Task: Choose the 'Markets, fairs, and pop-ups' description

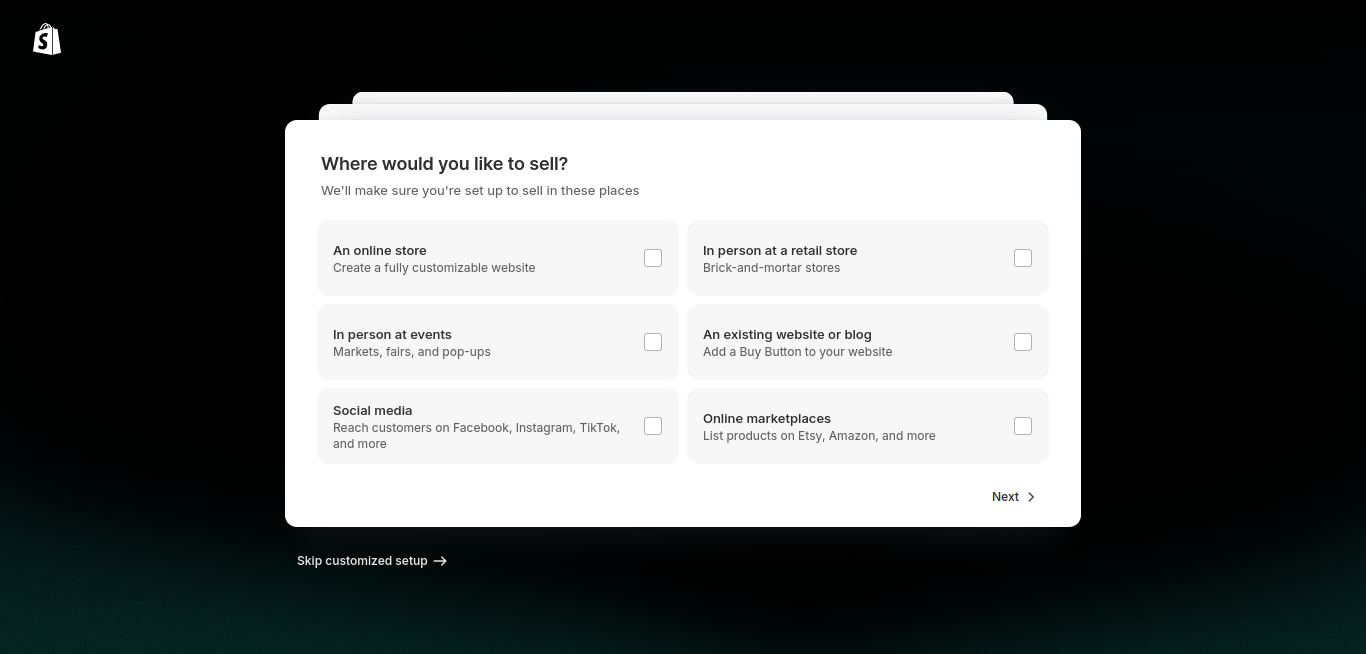Action: coord(411,352)
